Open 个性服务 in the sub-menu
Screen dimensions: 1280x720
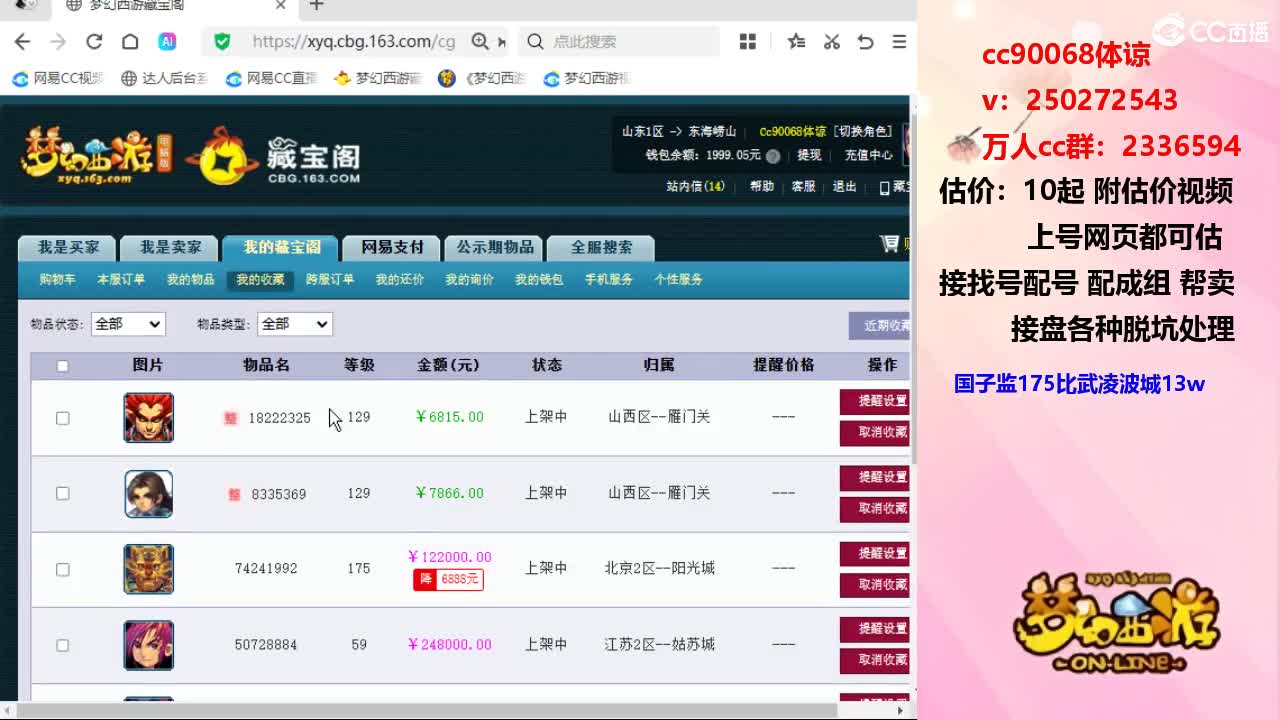click(x=679, y=280)
